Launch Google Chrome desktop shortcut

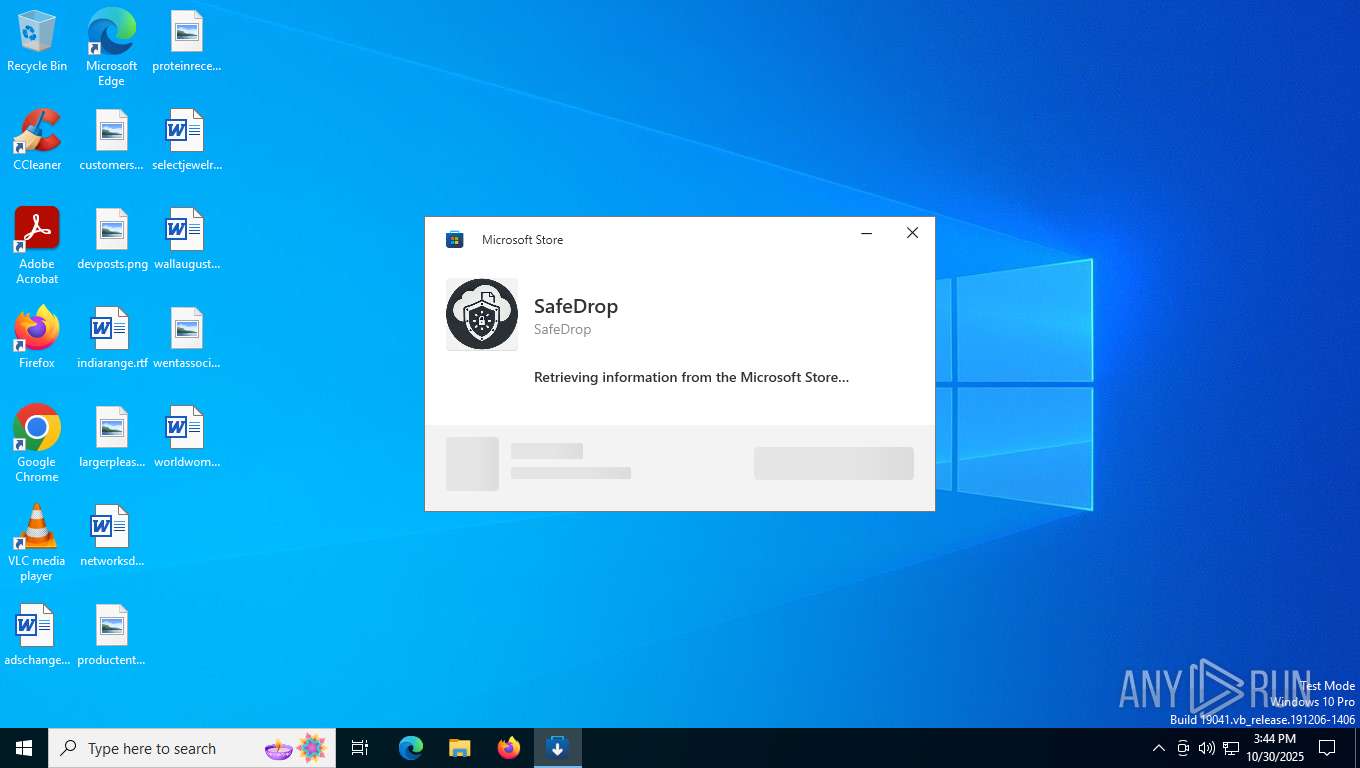pyautogui.click(x=37, y=444)
